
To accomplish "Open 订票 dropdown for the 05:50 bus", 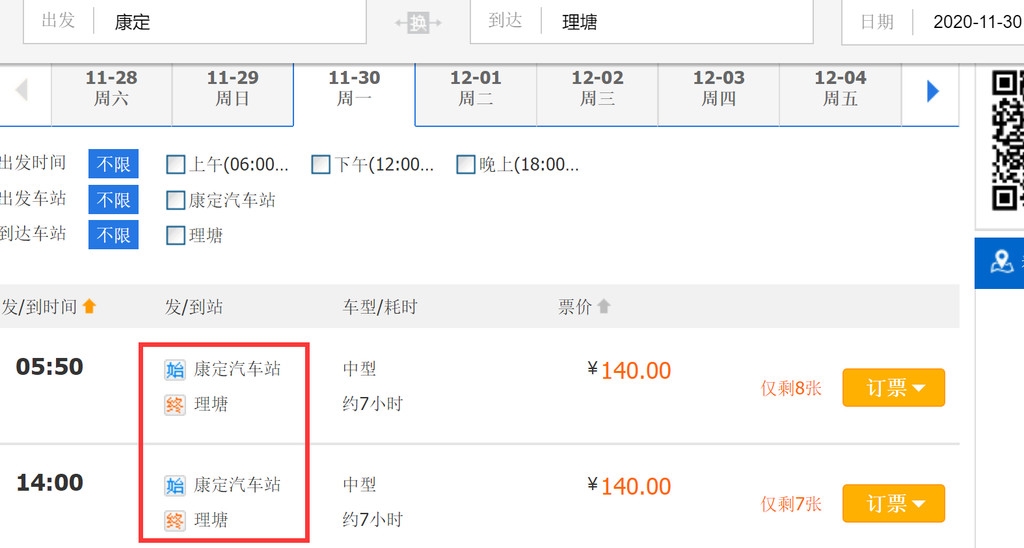I will (x=893, y=387).
